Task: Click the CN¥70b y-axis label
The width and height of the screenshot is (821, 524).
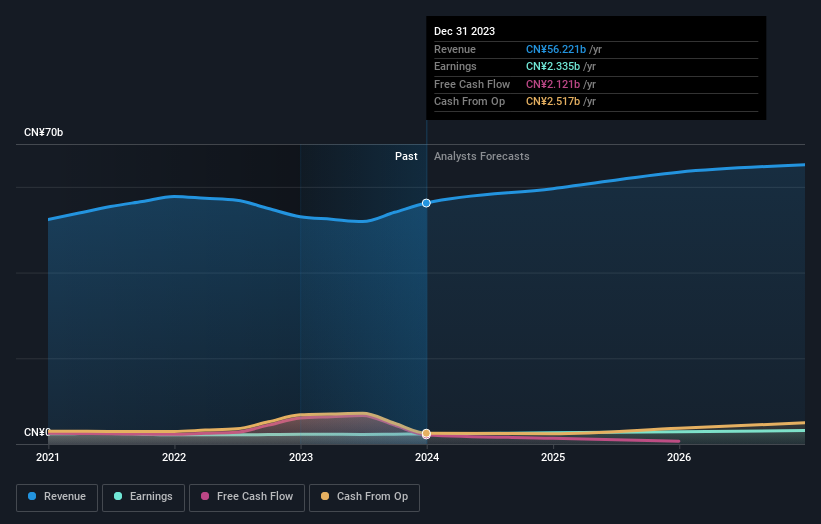Action: (x=43, y=132)
